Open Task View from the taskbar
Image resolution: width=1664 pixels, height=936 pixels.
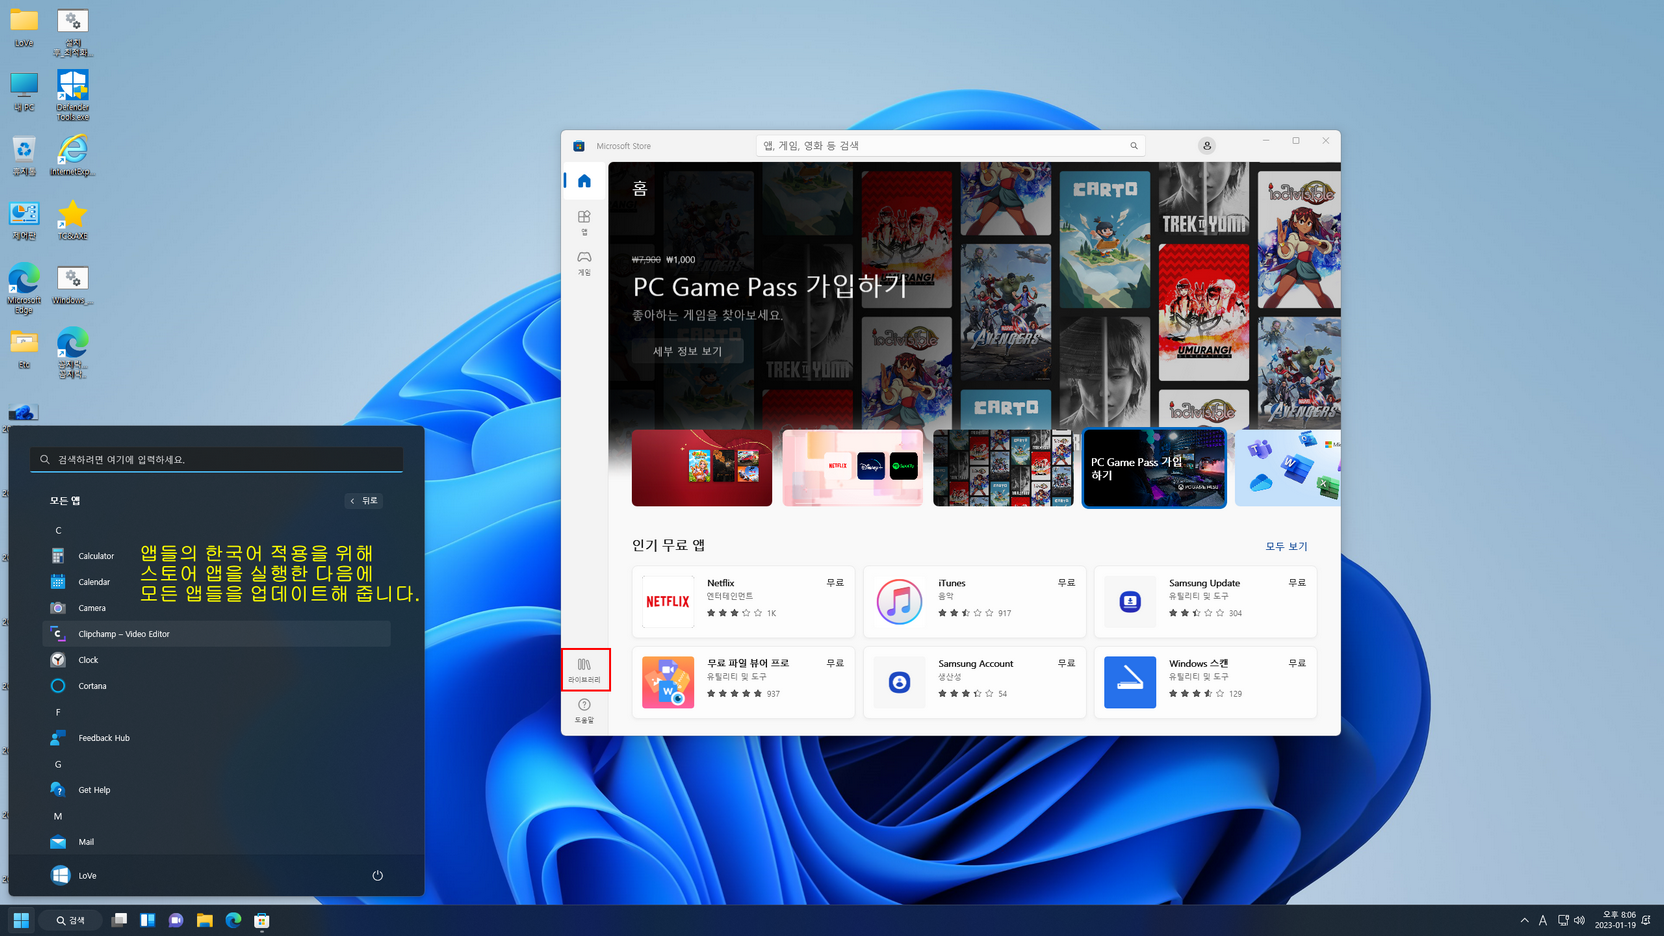coord(119,920)
